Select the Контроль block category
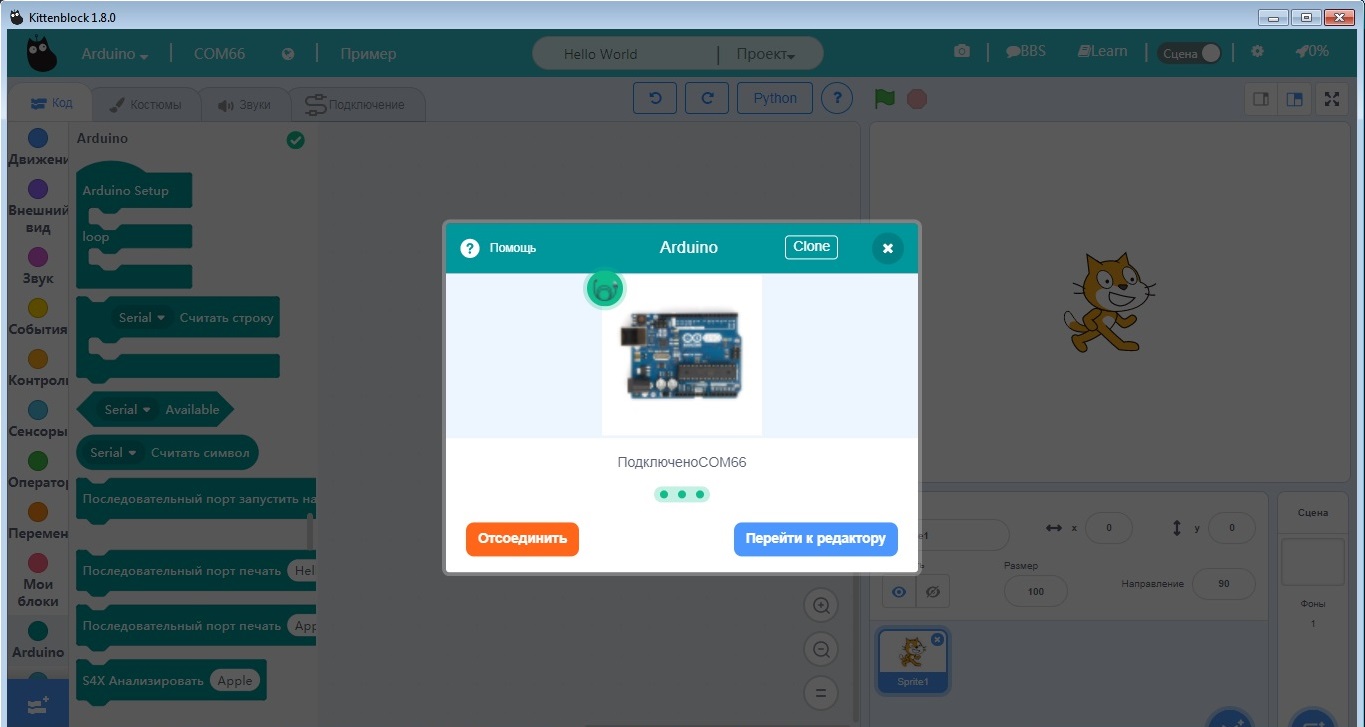The width and height of the screenshot is (1365, 727). pyautogui.click(x=38, y=368)
